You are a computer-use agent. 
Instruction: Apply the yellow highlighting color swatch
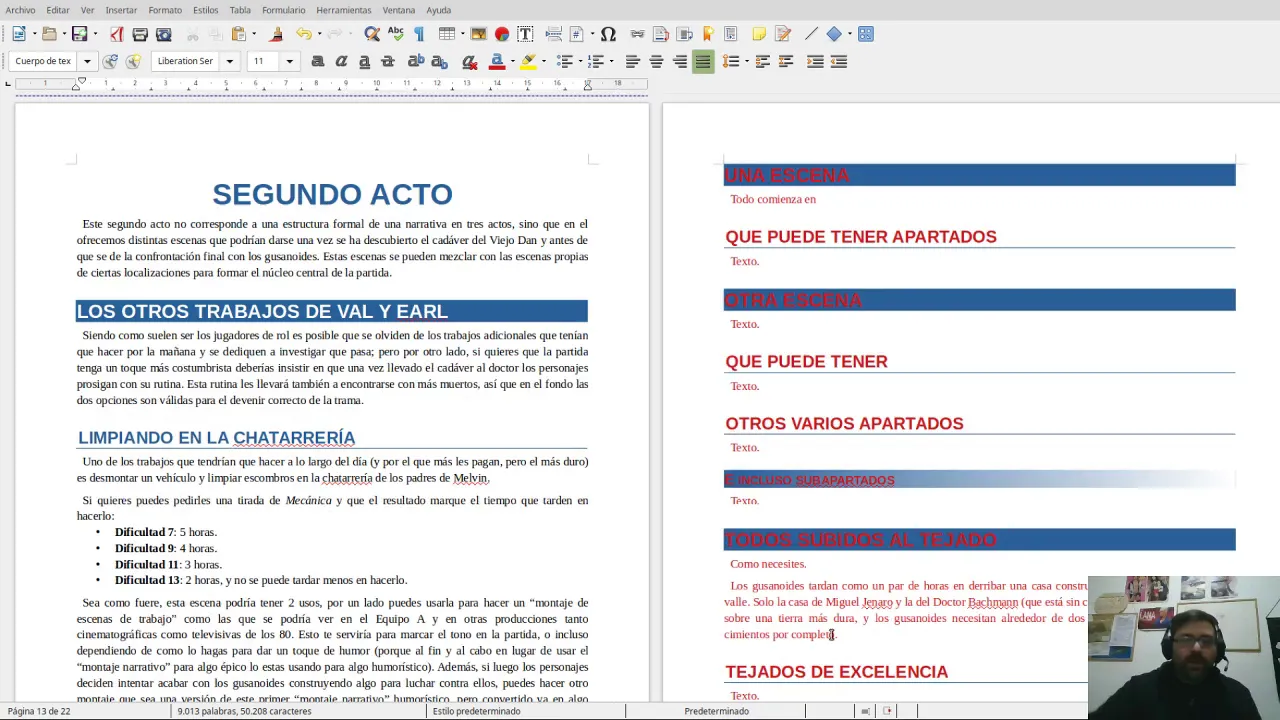(528, 61)
